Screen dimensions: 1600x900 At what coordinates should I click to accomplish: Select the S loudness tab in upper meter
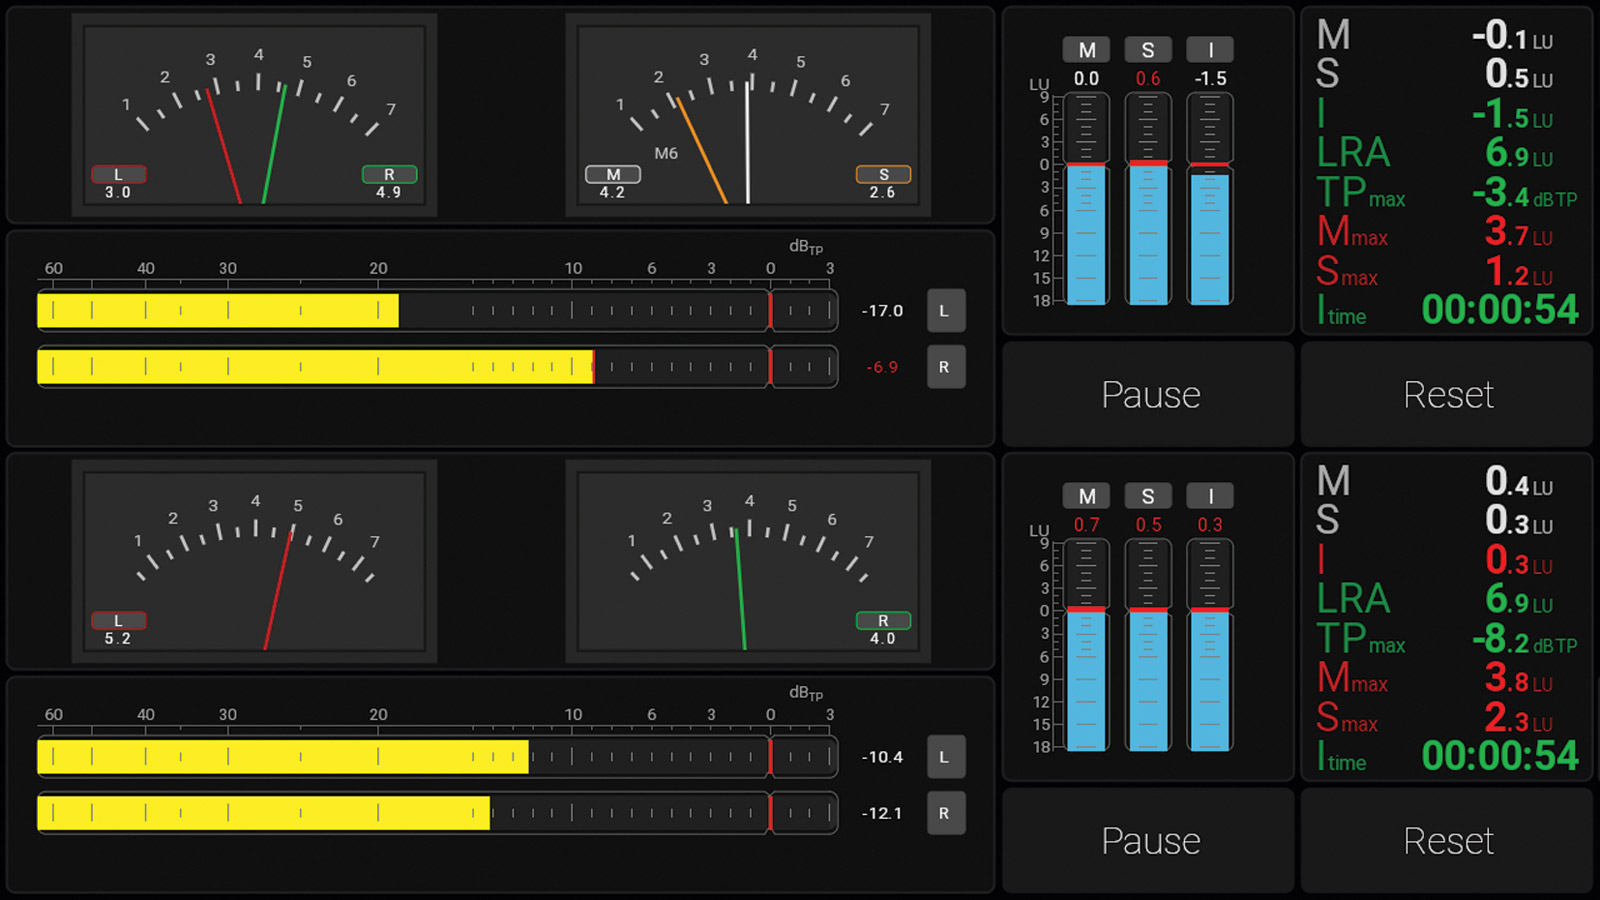point(1148,50)
